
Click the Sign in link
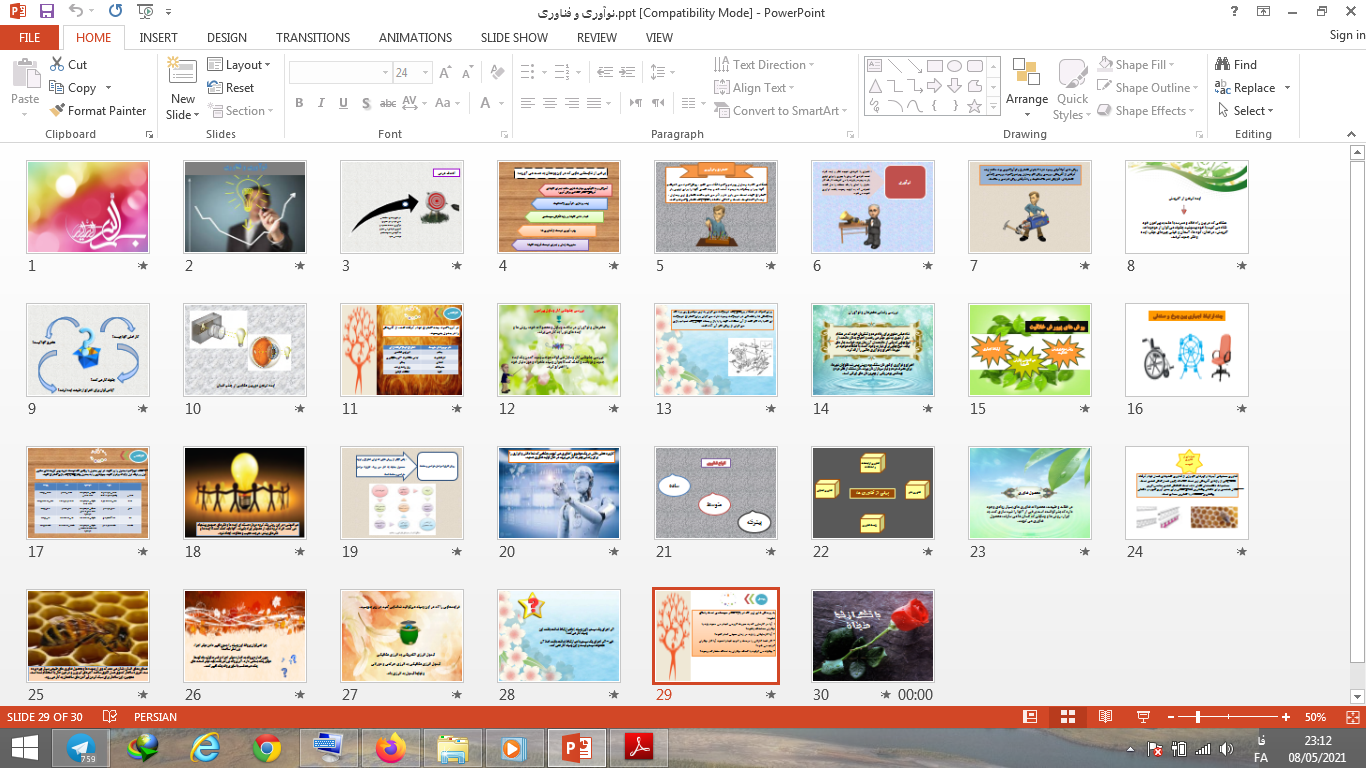[x=1346, y=35]
